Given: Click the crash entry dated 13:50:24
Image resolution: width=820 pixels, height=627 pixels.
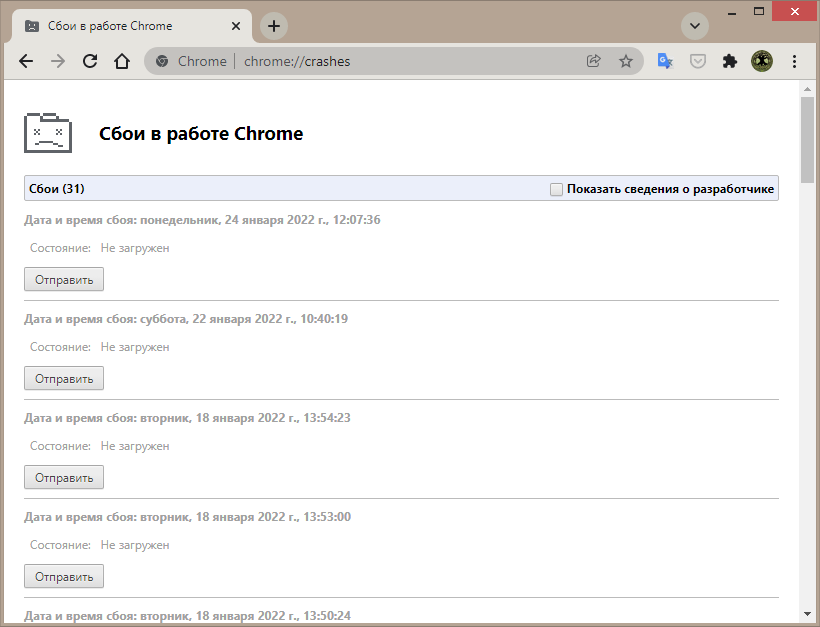Looking at the screenshot, I should (x=187, y=615).
